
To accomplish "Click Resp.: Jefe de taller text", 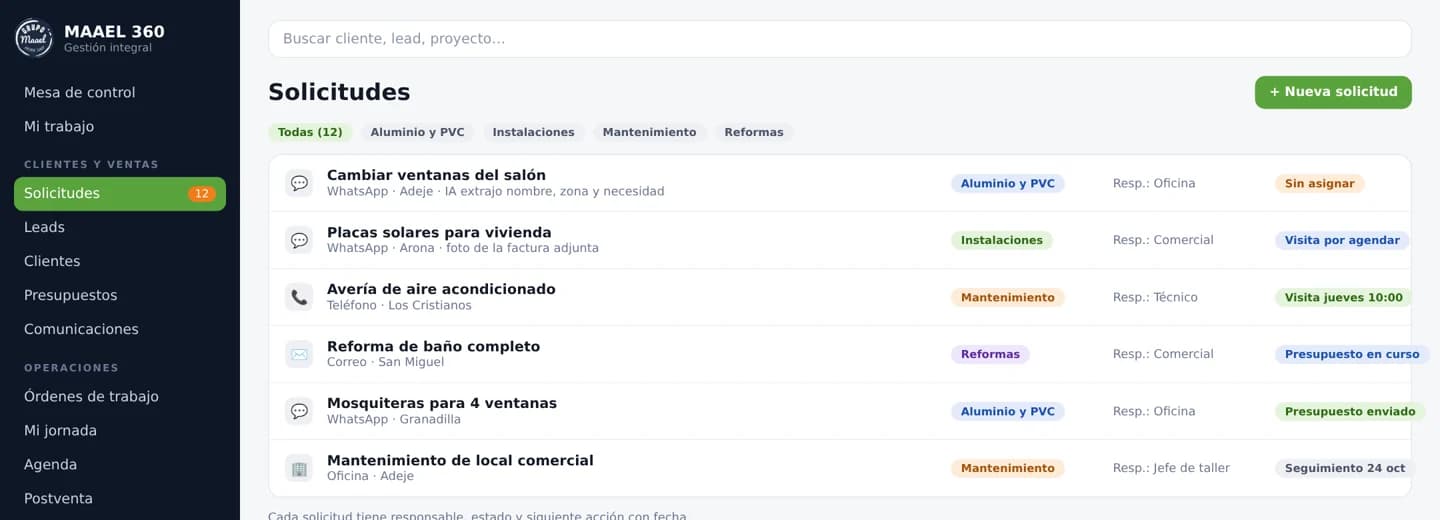I will pos(1171,469).
